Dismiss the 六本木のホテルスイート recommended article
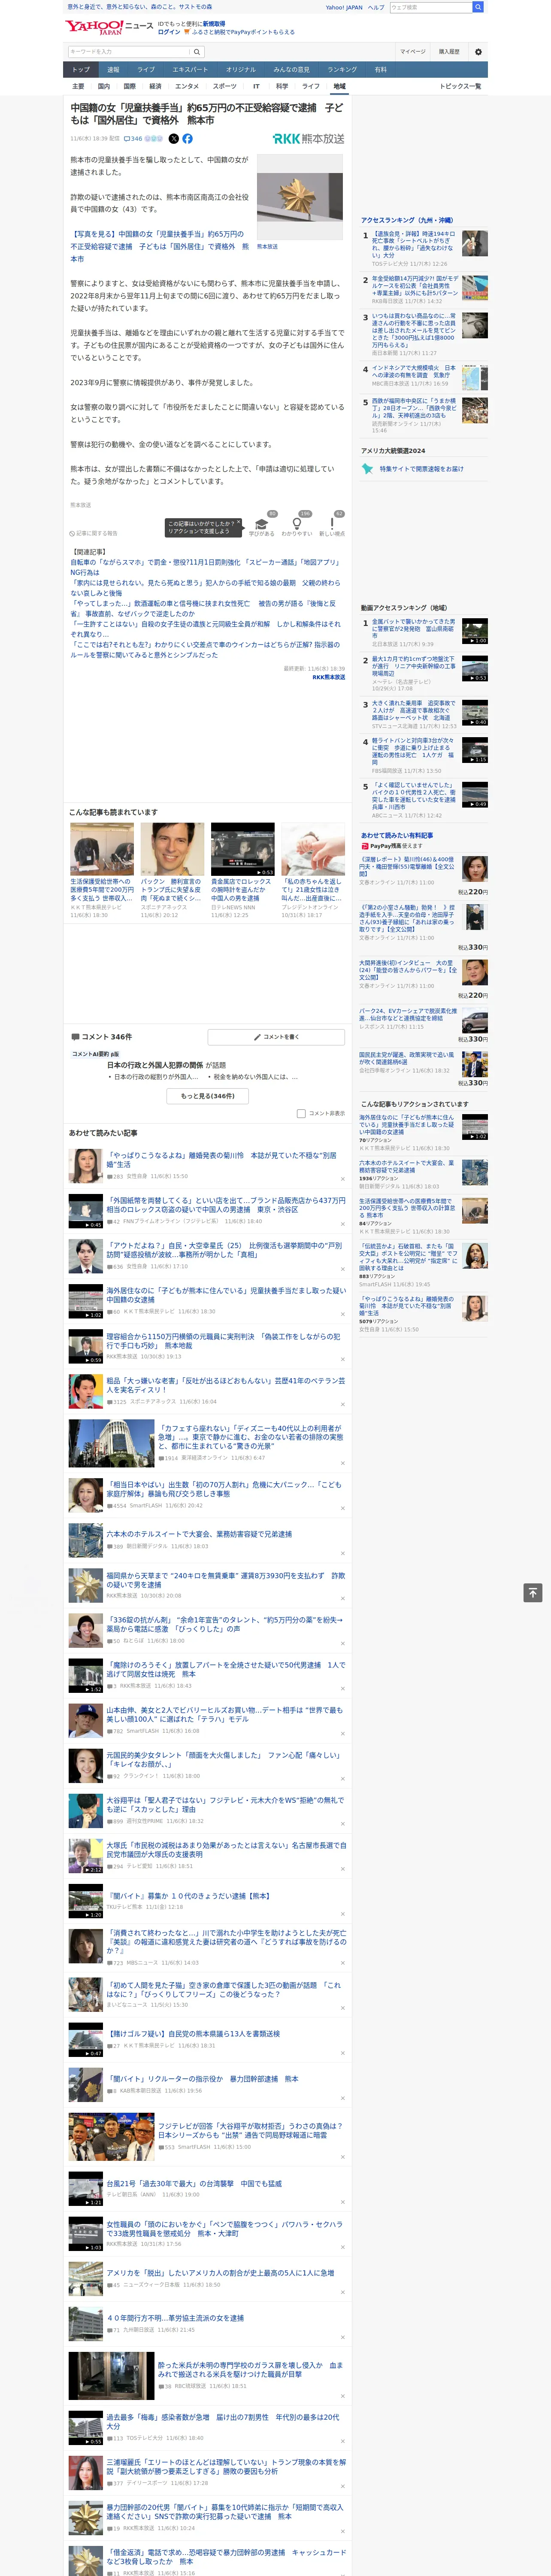Screen dimensions: 551x2576 (342, 1552)
